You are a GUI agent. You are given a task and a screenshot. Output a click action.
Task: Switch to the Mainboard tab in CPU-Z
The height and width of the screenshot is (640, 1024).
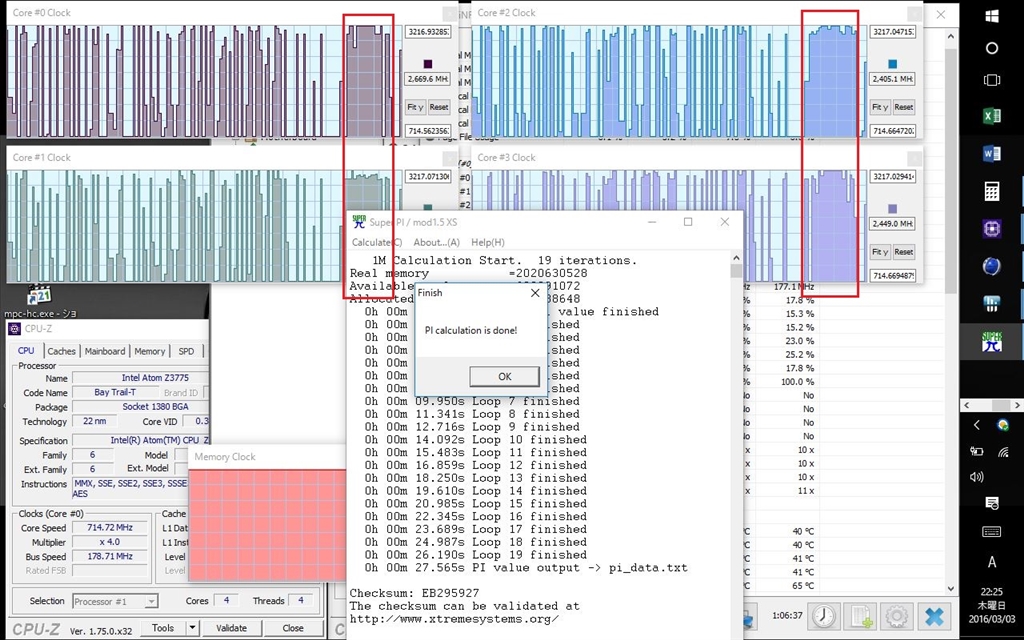pyautogui.click(x=105, y=351)
